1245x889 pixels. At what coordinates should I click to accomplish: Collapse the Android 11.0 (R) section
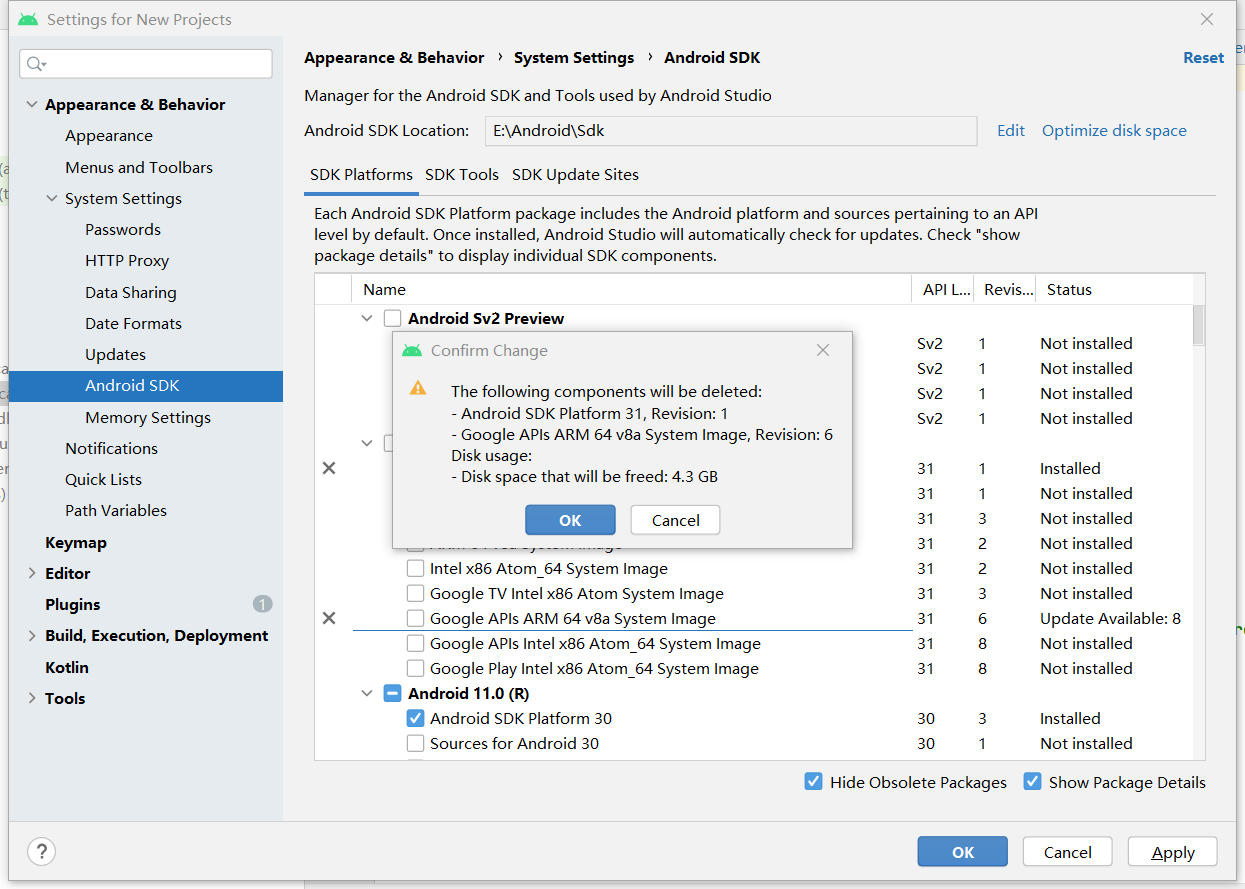click(366, 693)
